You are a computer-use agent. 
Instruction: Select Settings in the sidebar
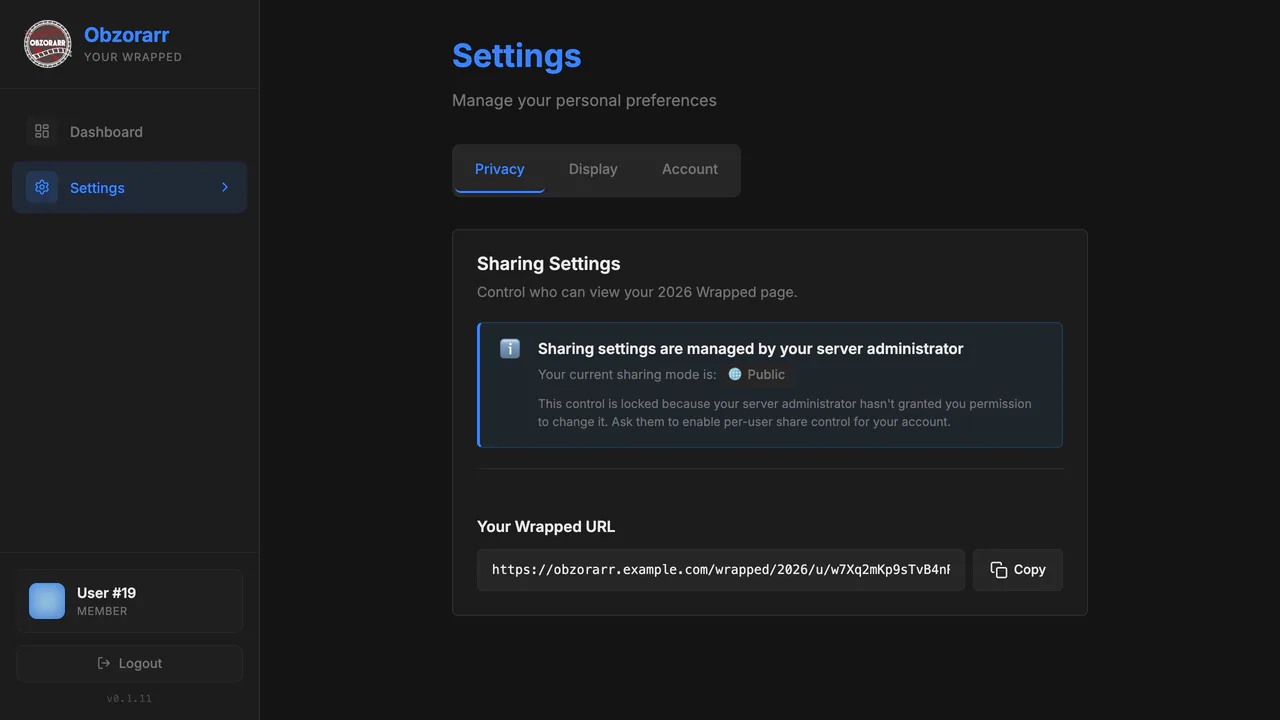pos(129,187)
